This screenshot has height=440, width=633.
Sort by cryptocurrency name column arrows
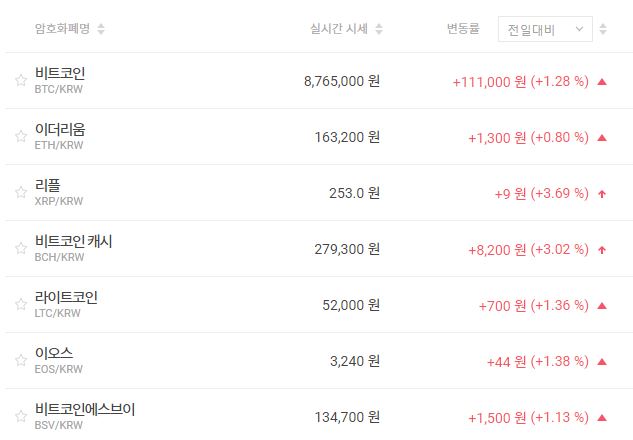tap(101, 29)
